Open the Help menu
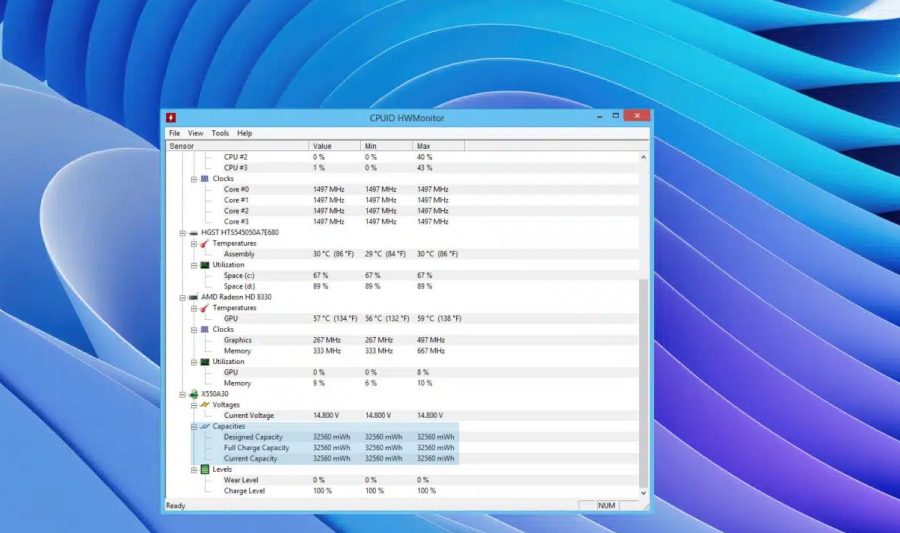This screenshot has width=900, height=533. pos(245,133)
